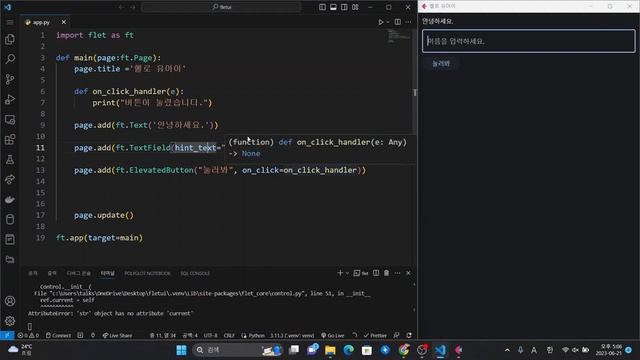The width and height of the screenshot is (640, 360).
Task: Open the Extensions view
Action: pos(10,139)
